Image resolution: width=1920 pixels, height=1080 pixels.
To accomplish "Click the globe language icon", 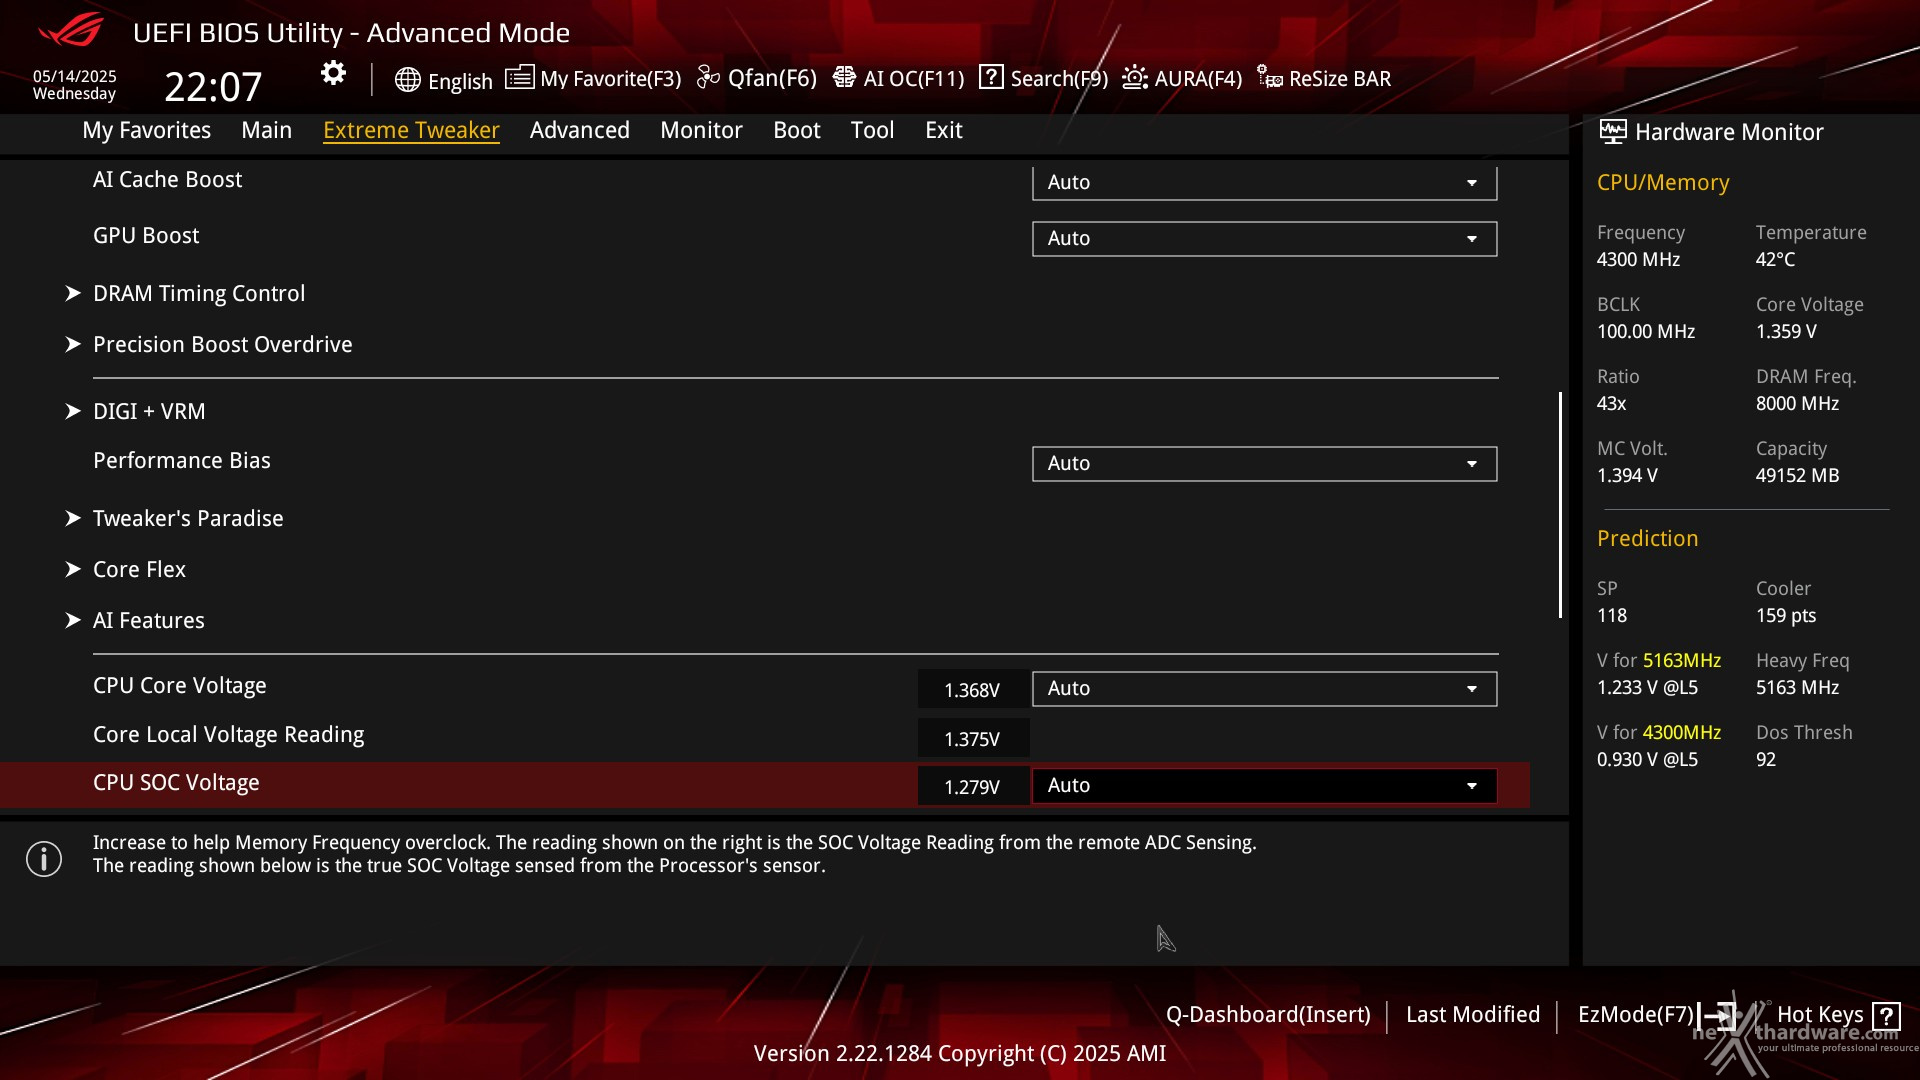I will (407, 80).
